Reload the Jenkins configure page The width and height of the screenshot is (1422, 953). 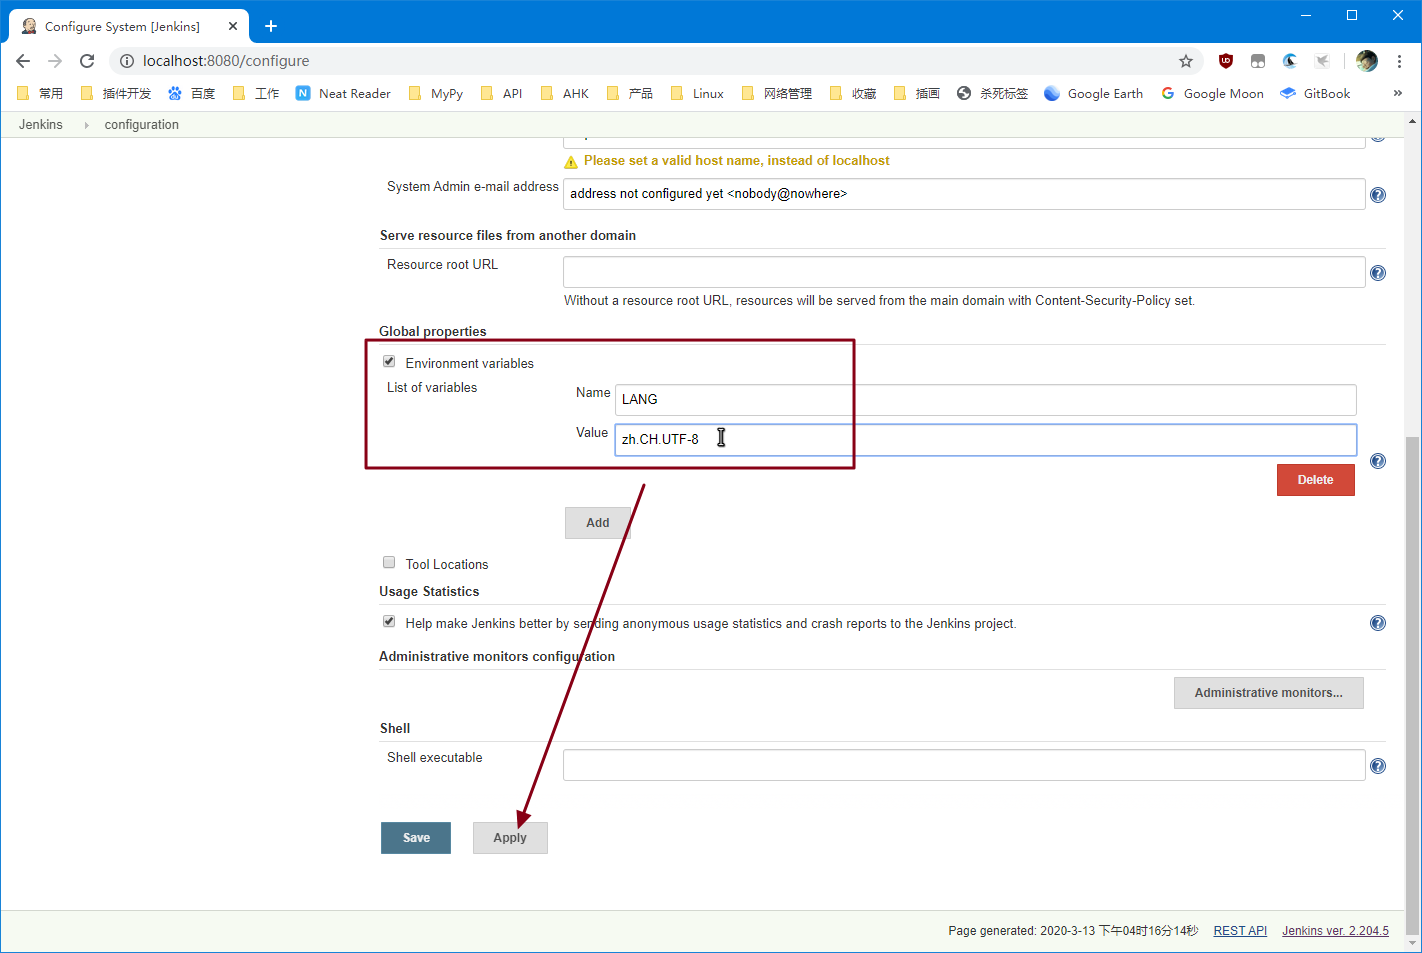pos(87,61)
